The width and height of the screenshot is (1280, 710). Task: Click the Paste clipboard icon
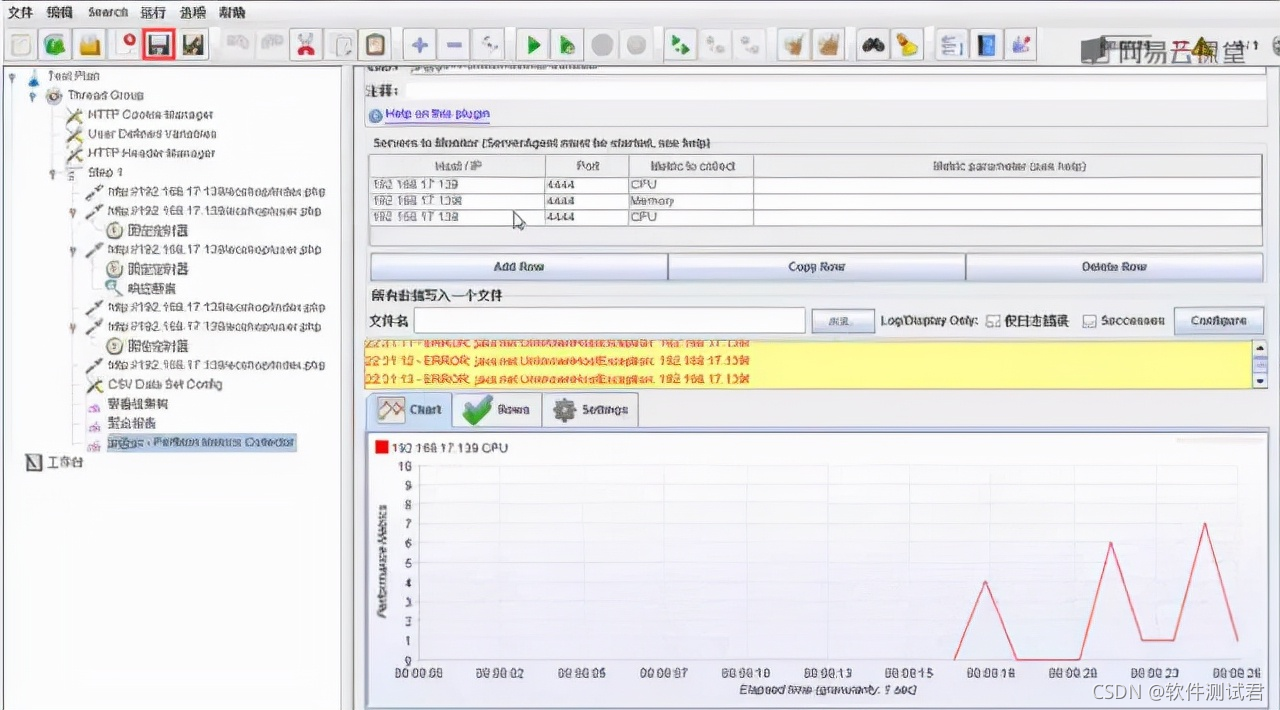click(x=375, y=44)
